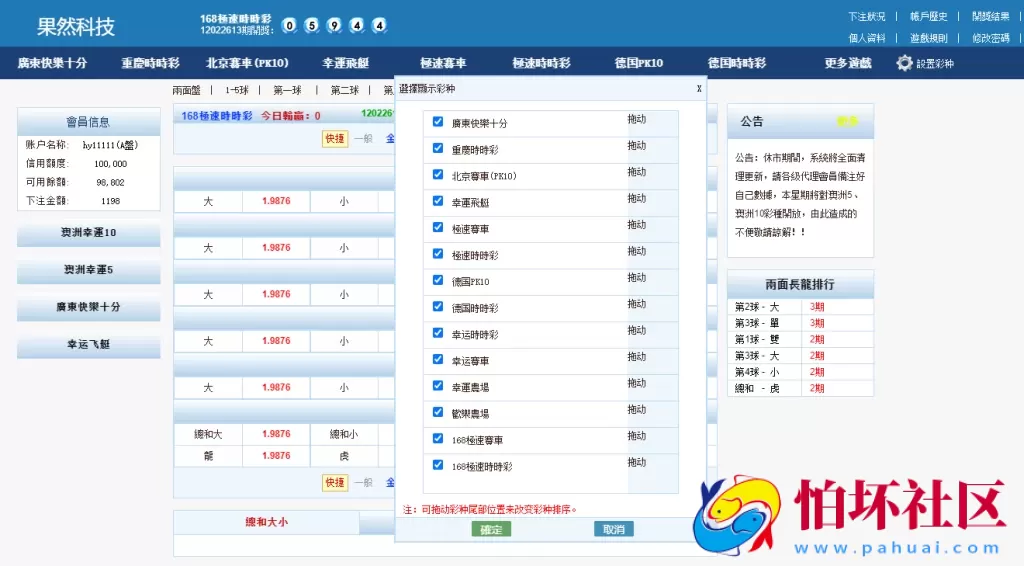Switch to the 兩面盤 tab
The height and width of the screenshot is (566, 1024).
[x=187, y=90]
